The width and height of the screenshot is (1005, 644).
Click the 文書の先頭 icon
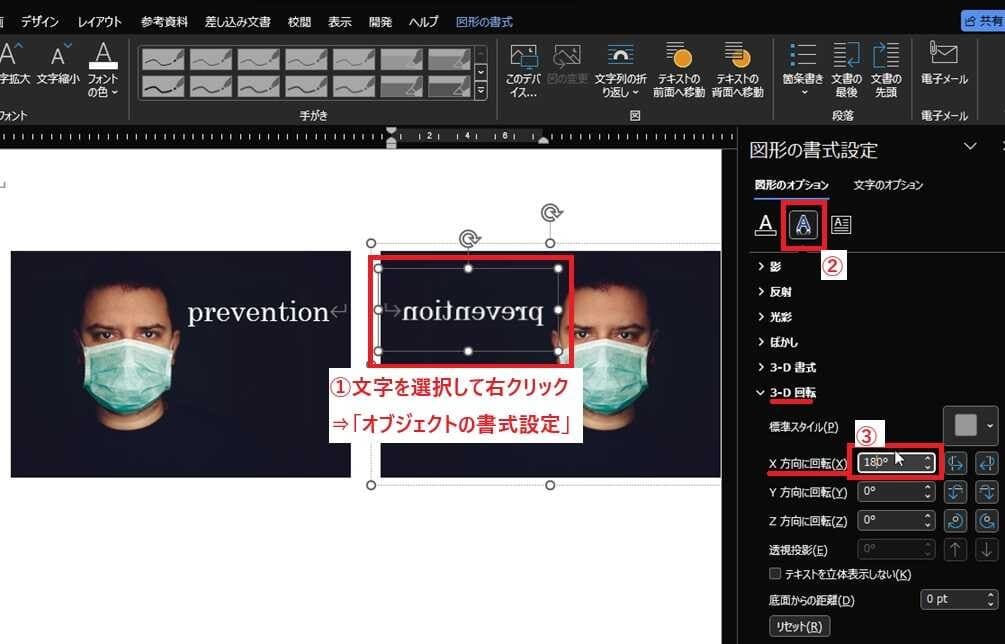pos(885,58)
